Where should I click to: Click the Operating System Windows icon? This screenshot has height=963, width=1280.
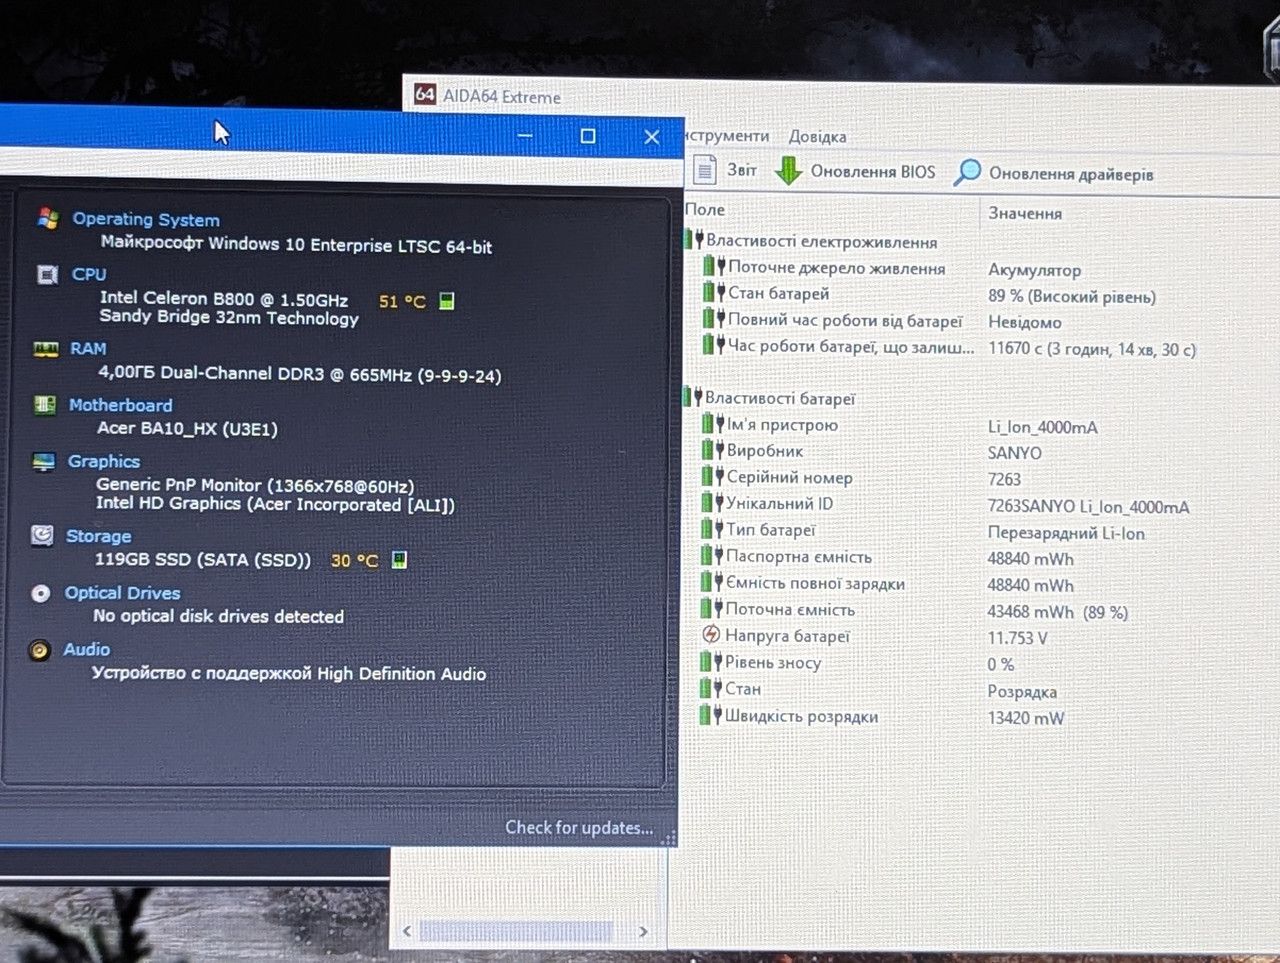point(47,218)
